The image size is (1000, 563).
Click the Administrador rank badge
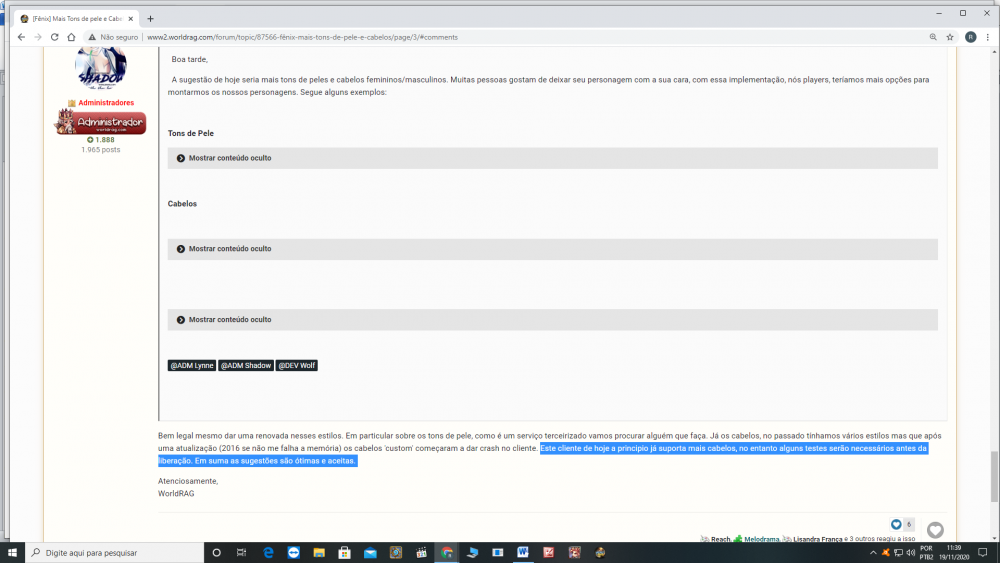[x=100, y=121]
